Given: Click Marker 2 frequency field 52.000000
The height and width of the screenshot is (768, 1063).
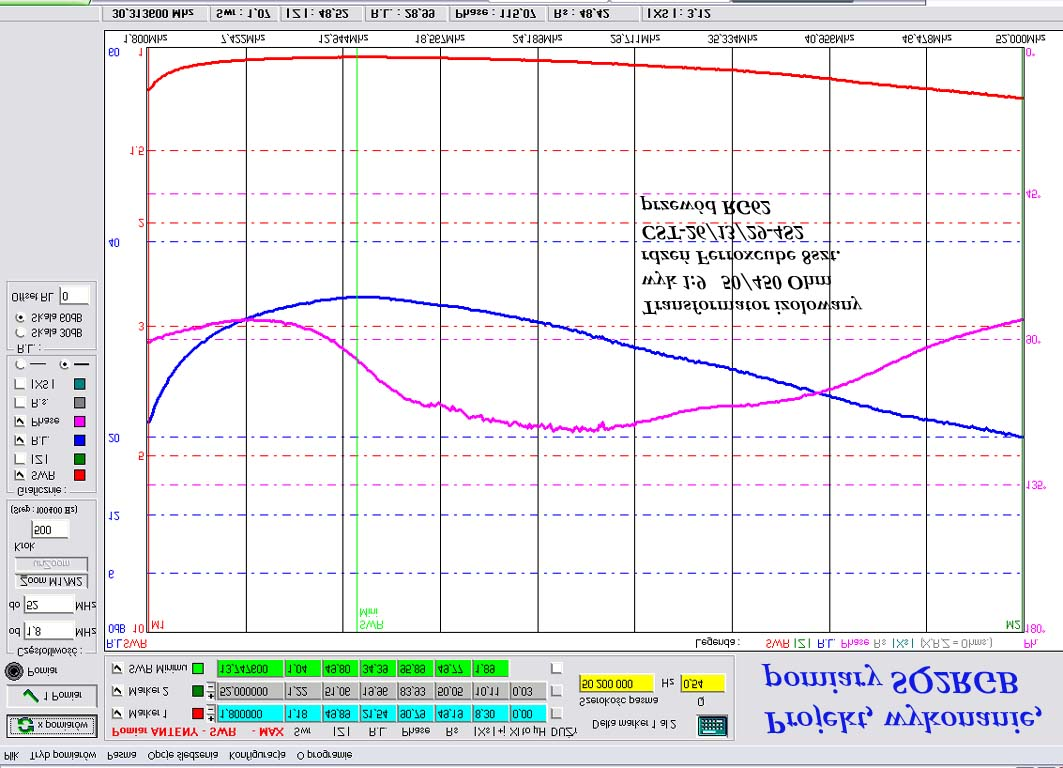Looking at the screenshot, I should click(250, 691).
